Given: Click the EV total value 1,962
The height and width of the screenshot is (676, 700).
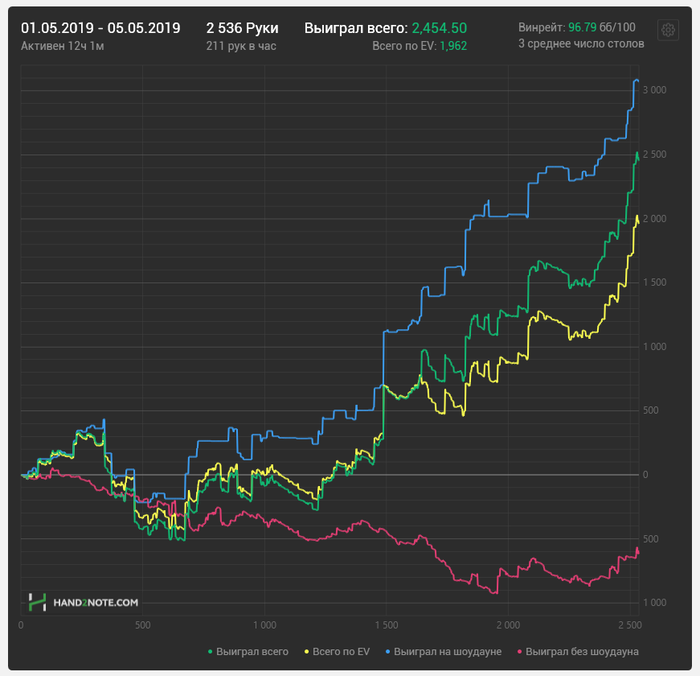Looking at the screenshot, I should point(453,46).
